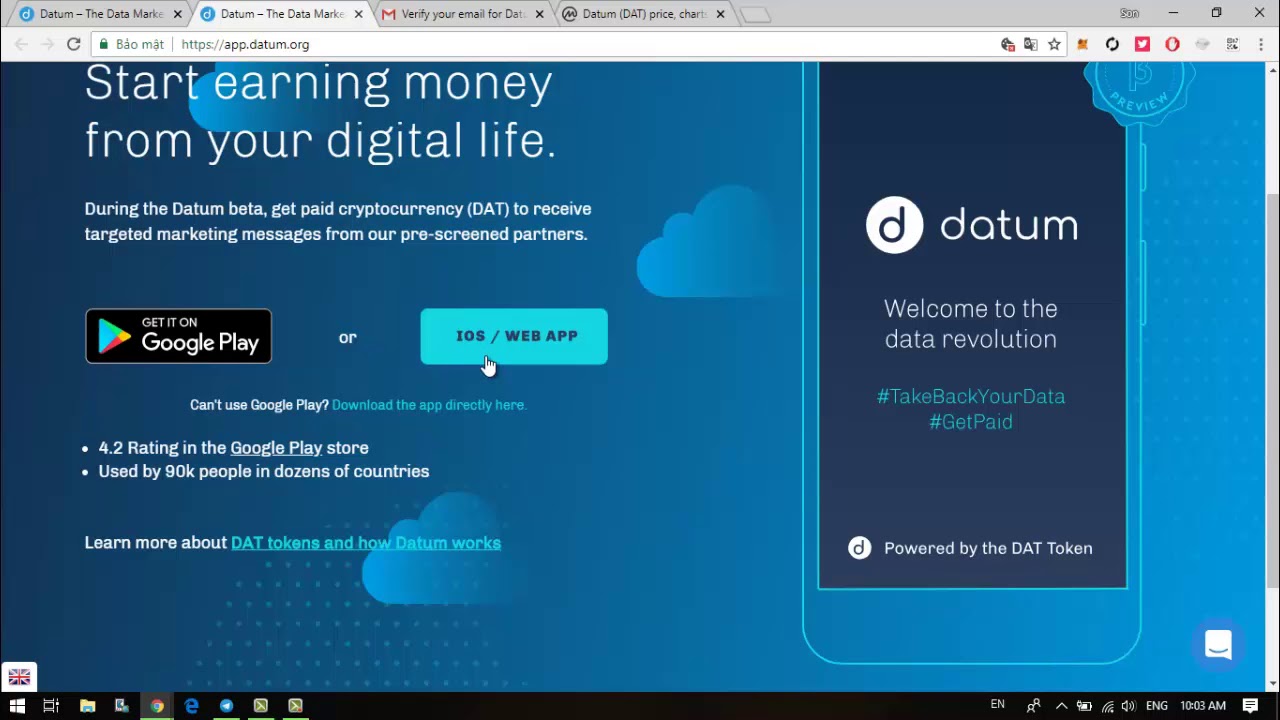Click the ENG input language indicator
This screenshot has height=720, width=1280.
pyautogui.click(x=1157, y=706)
